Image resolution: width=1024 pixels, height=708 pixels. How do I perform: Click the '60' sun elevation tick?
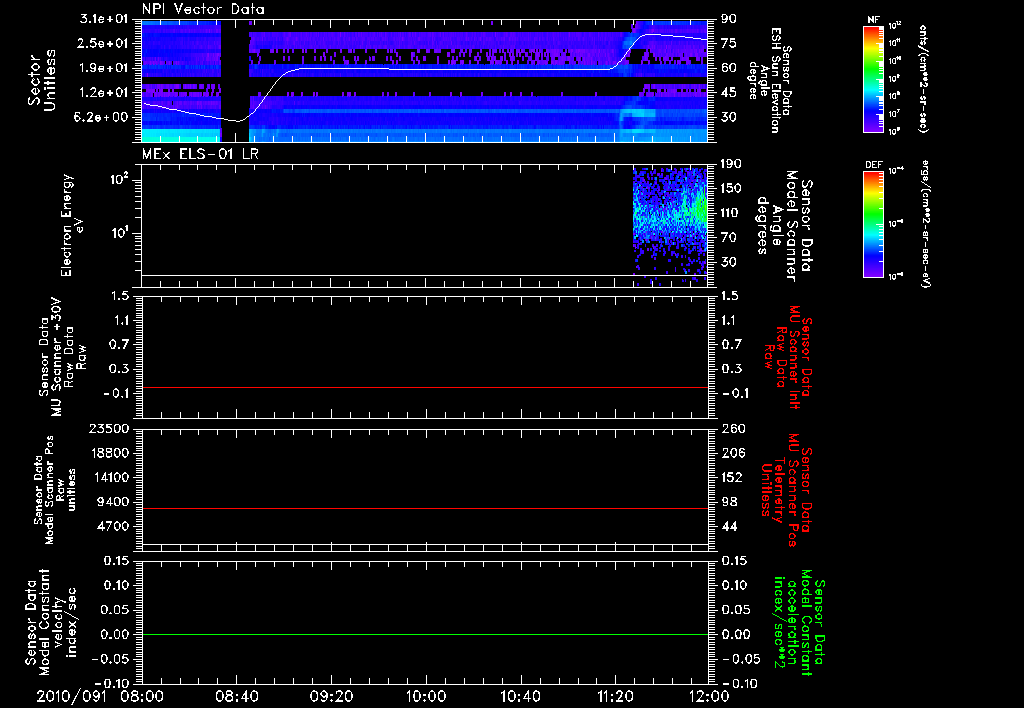tap(728, 68)
